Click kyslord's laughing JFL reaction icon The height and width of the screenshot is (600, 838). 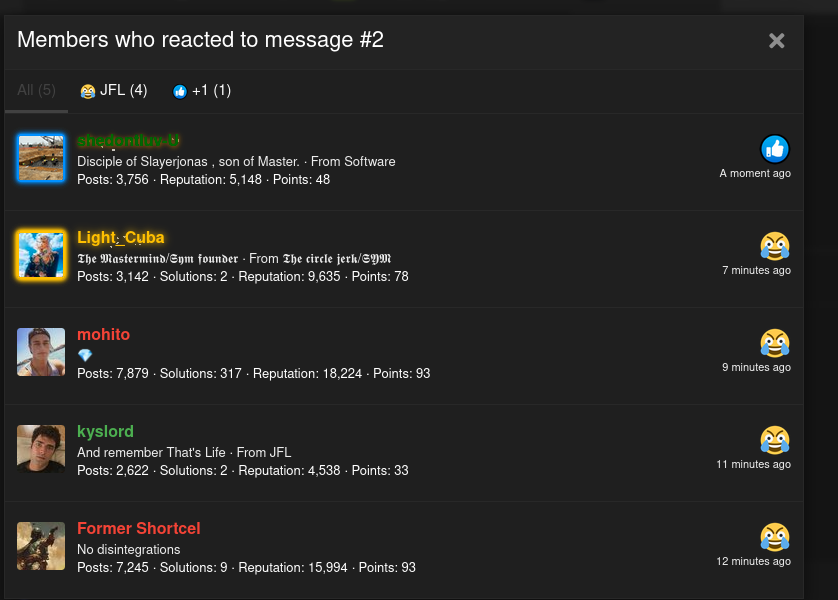(x=775, y=440)
